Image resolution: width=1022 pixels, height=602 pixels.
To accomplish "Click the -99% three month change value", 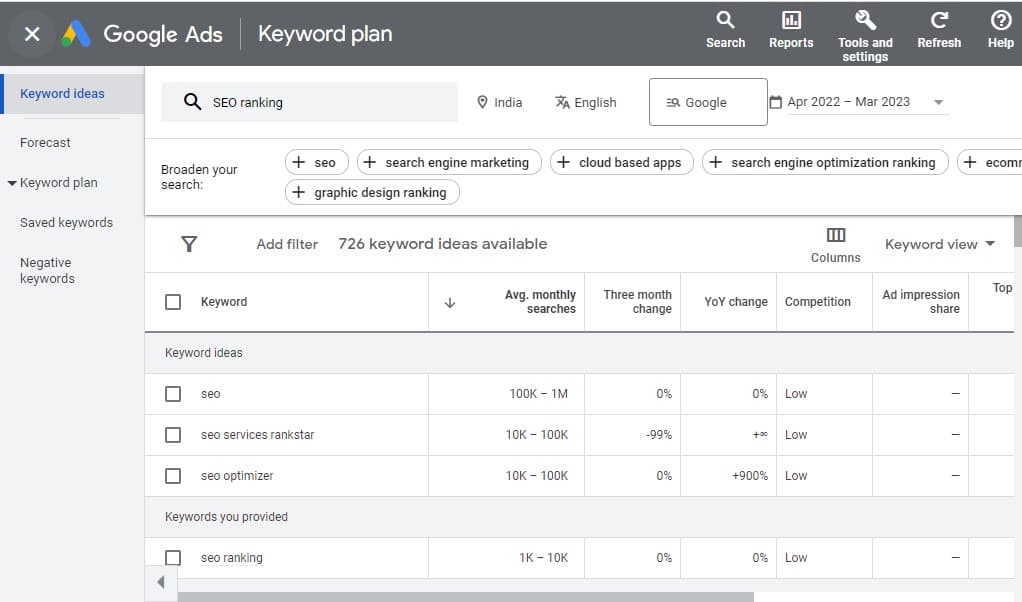I will 658,435.
